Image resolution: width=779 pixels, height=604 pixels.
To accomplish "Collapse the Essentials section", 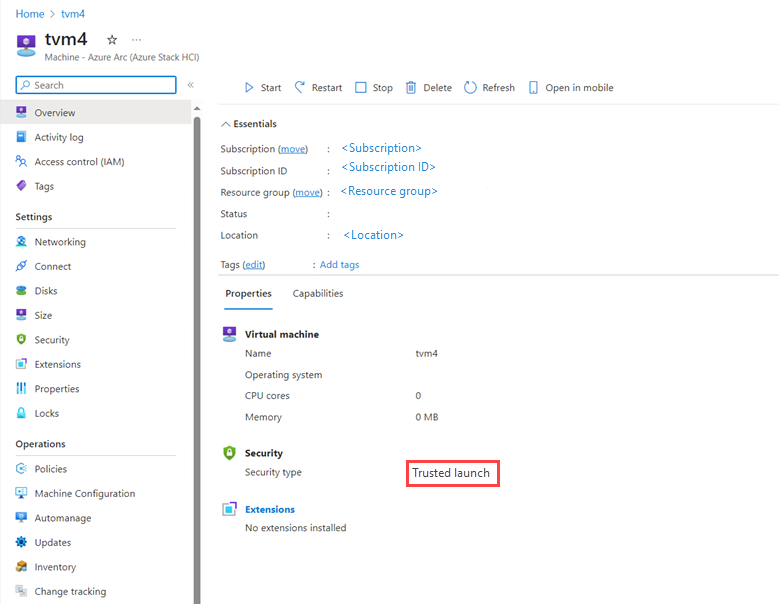I will click(226, 124).
